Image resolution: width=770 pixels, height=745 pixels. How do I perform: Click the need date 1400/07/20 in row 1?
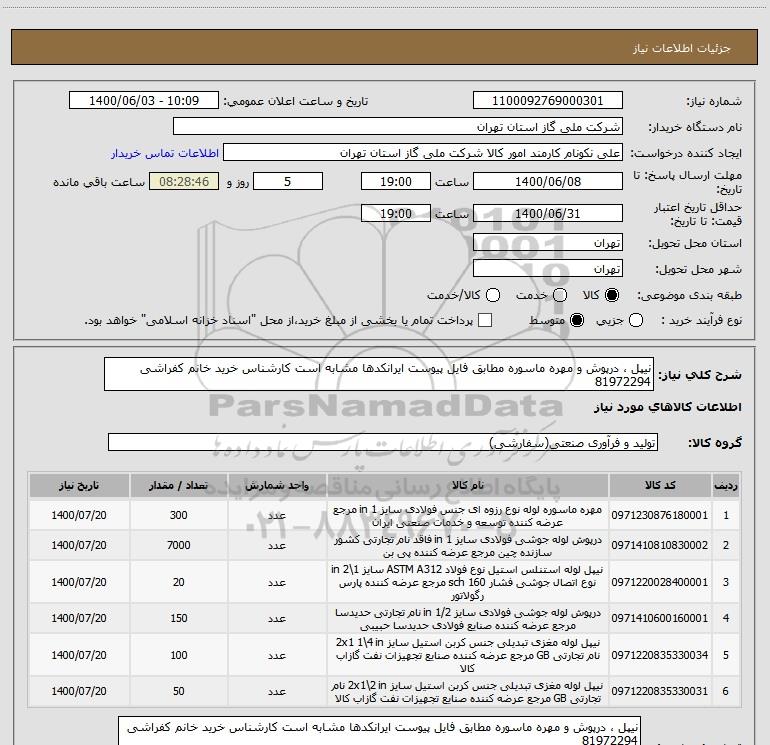79,515
